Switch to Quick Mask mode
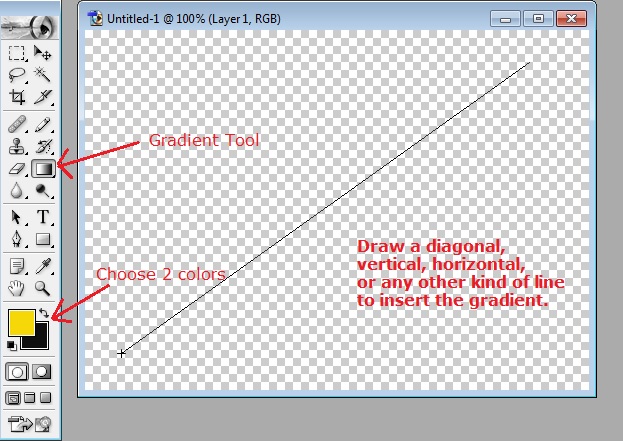Viewport: 623px width, 441px height. point(42,372)
